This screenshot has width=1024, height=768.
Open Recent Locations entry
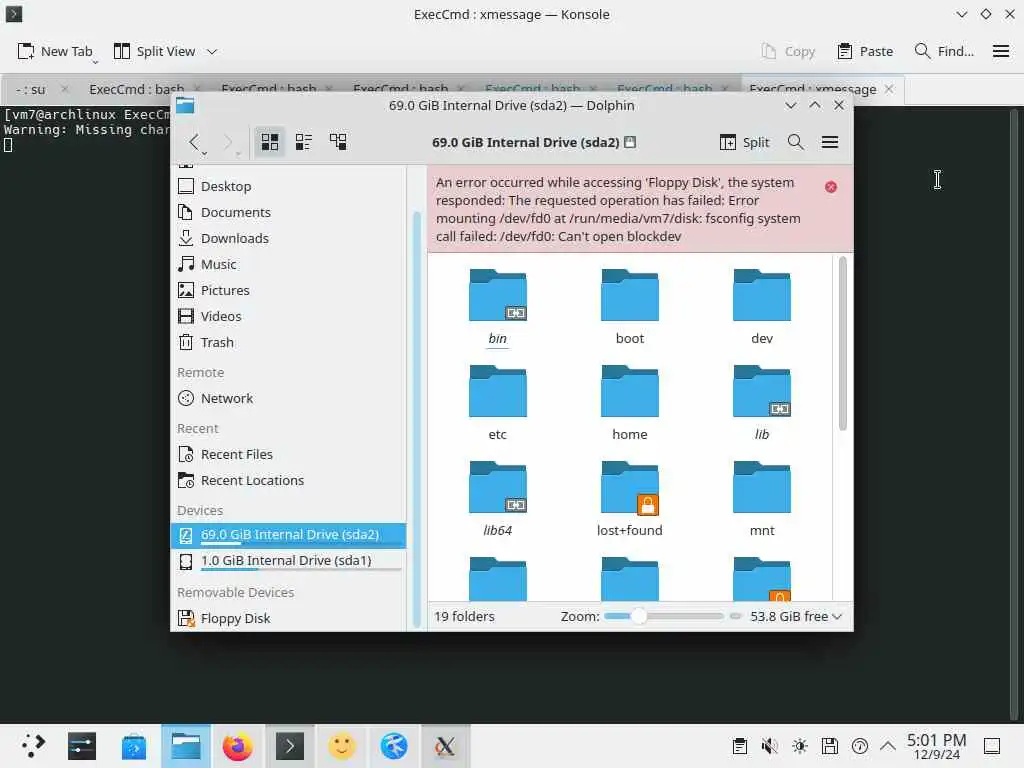click(x=289, y=480)
